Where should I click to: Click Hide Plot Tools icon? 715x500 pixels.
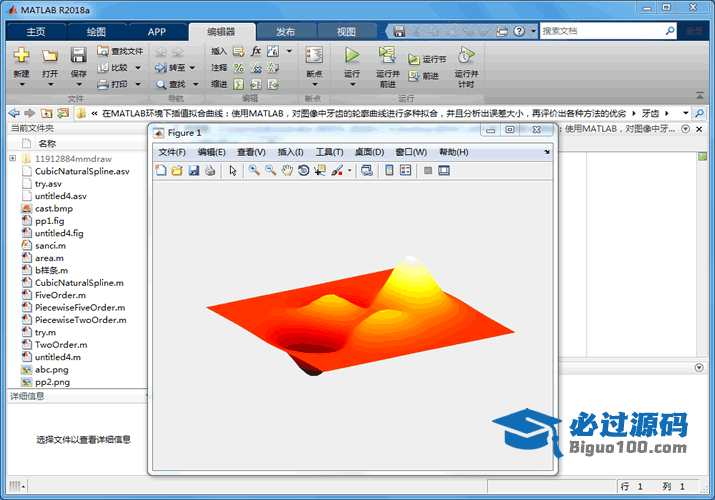(428, 170)
